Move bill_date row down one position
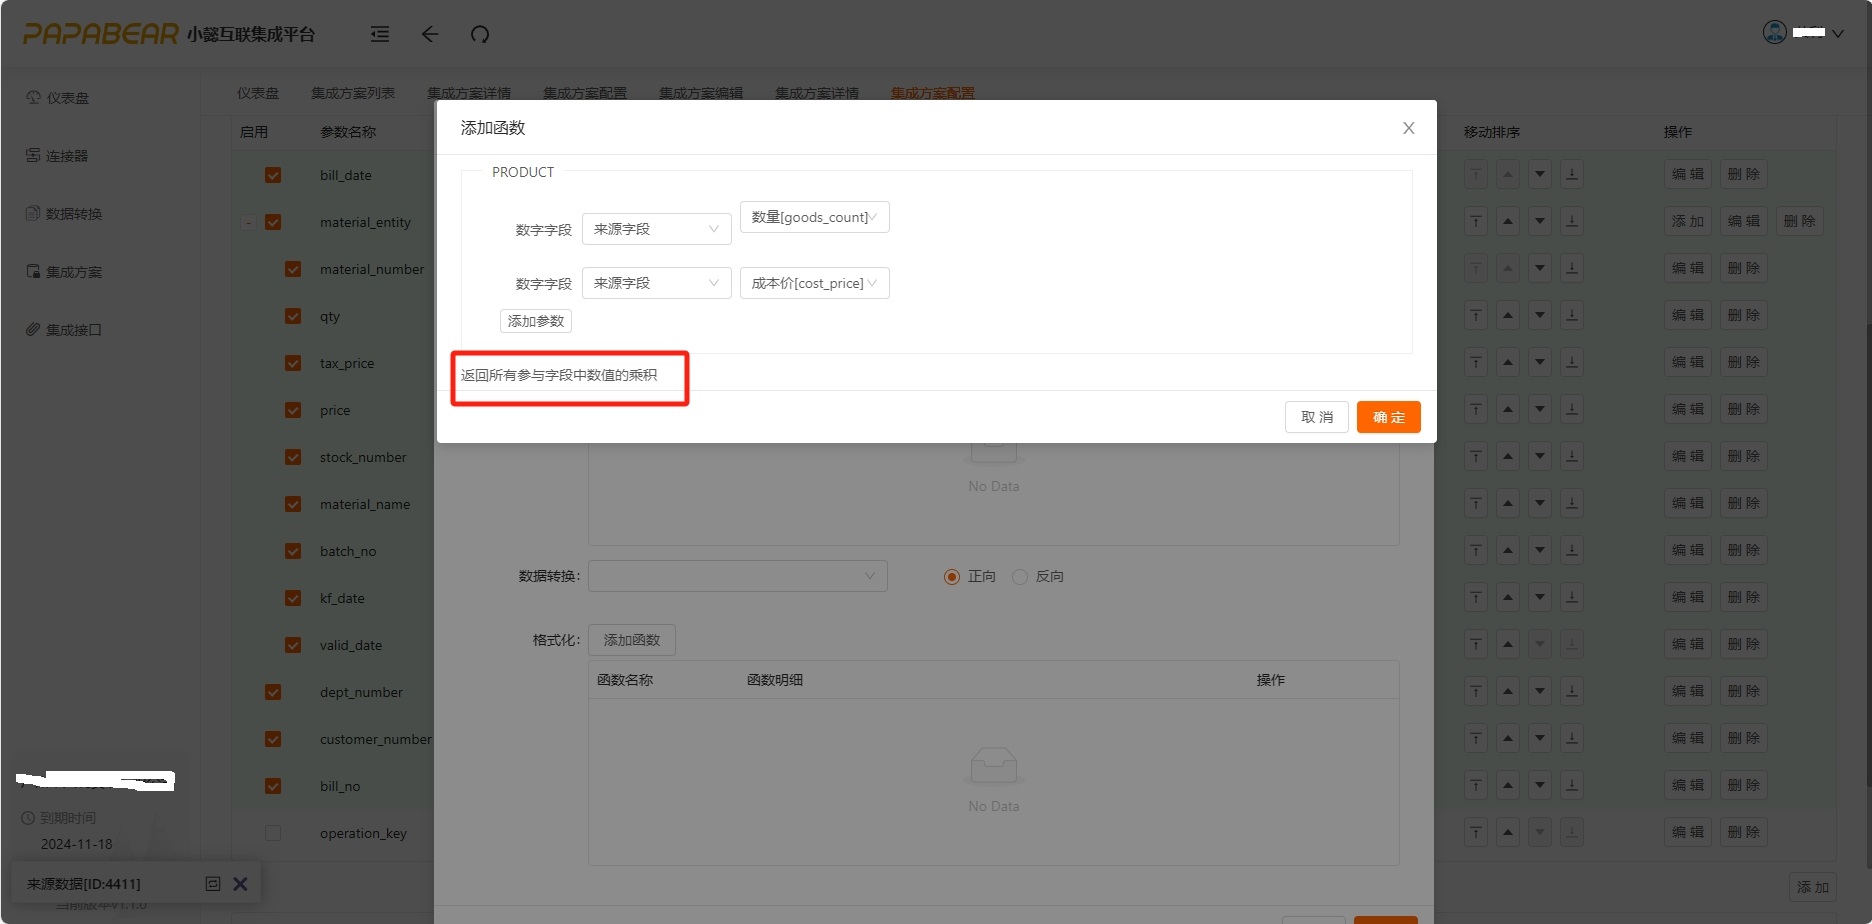The width and height of the screenshot is (1872, 924). point(1540,175)
